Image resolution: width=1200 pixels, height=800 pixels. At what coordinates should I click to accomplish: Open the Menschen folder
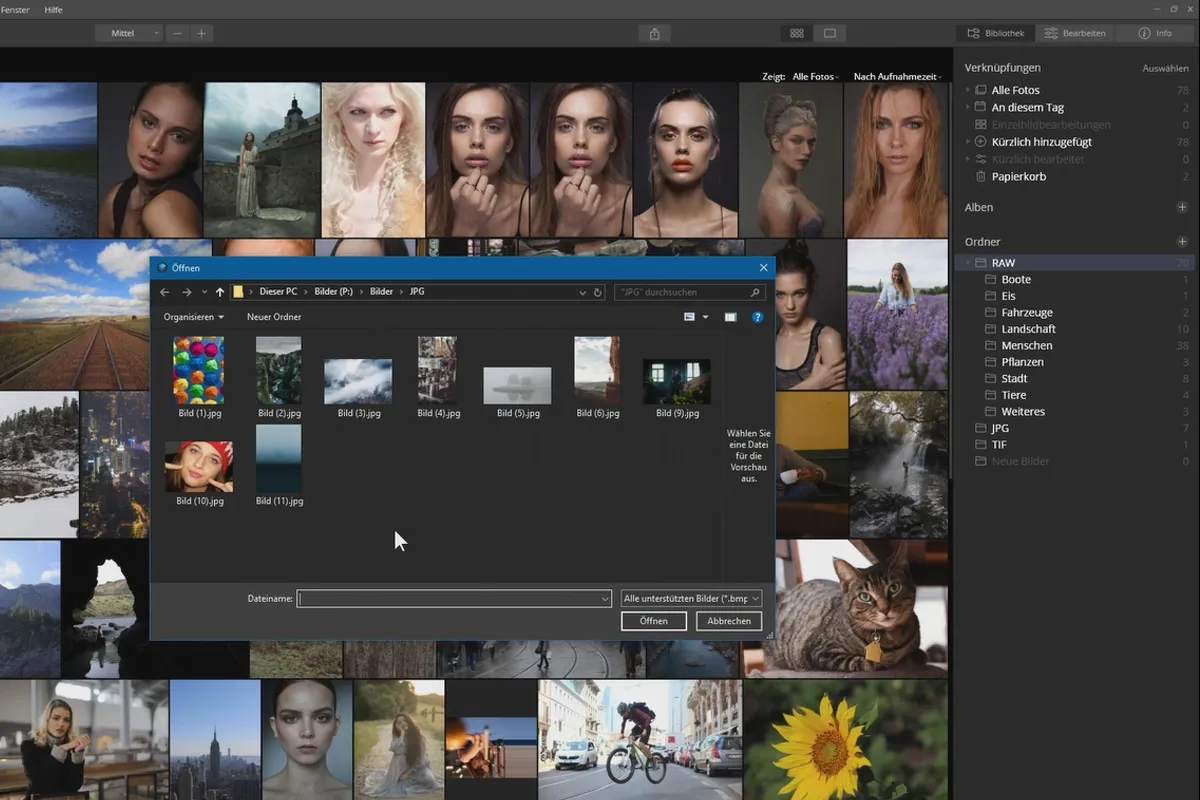click(1026, 345)
